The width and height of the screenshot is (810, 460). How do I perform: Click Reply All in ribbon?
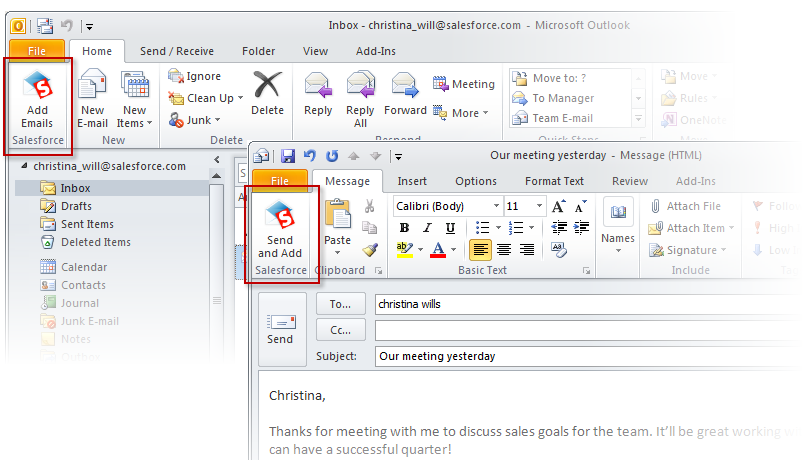pos(360,98)
